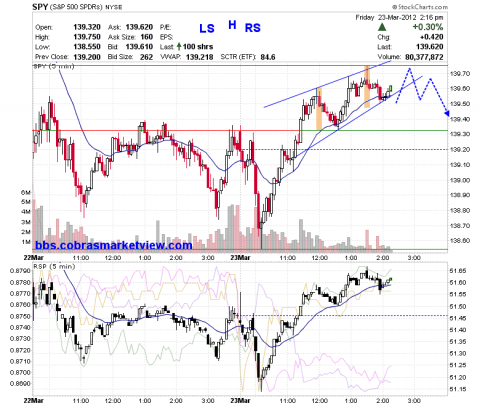Click the EPS label
This screenshot has height=406, width=480.
point(166,37)
